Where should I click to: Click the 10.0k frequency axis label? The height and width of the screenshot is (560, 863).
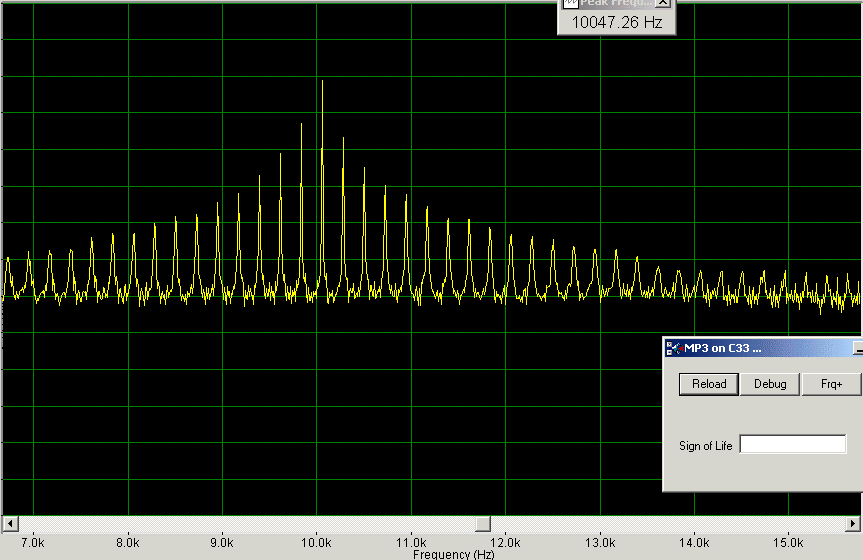(x=316, y=543)
